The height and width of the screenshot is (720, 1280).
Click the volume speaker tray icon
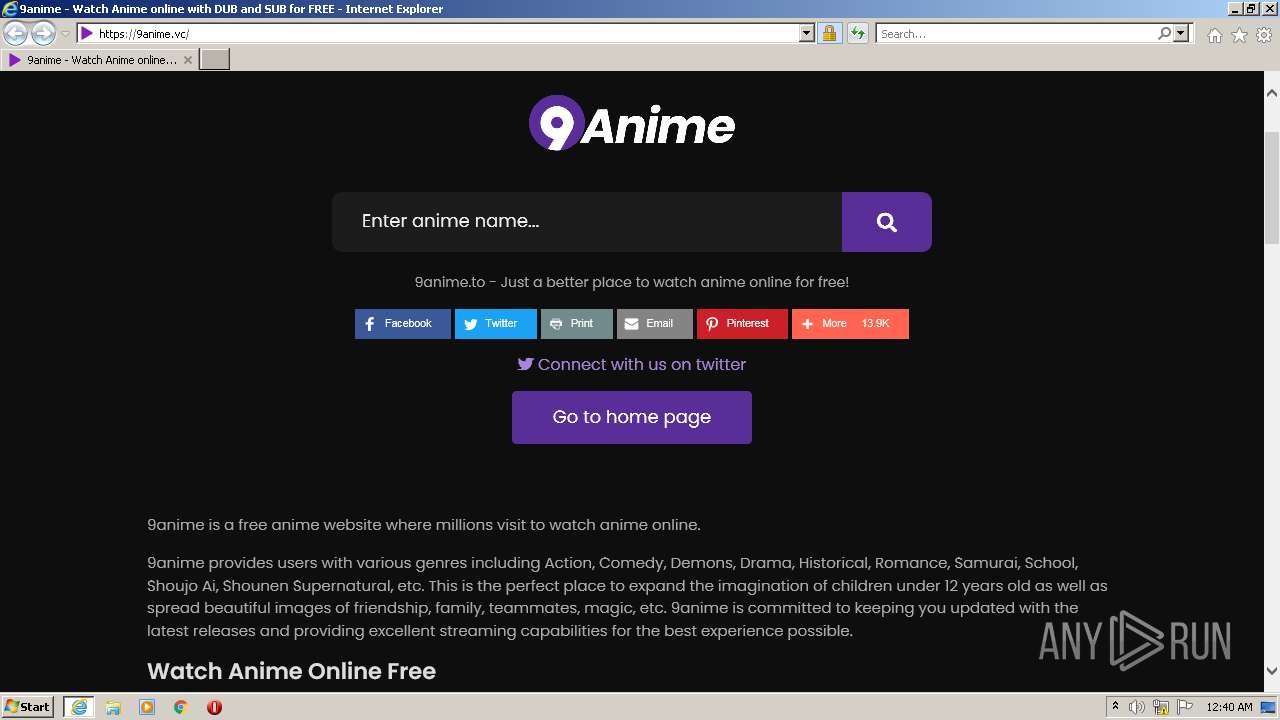[1137, 707]
